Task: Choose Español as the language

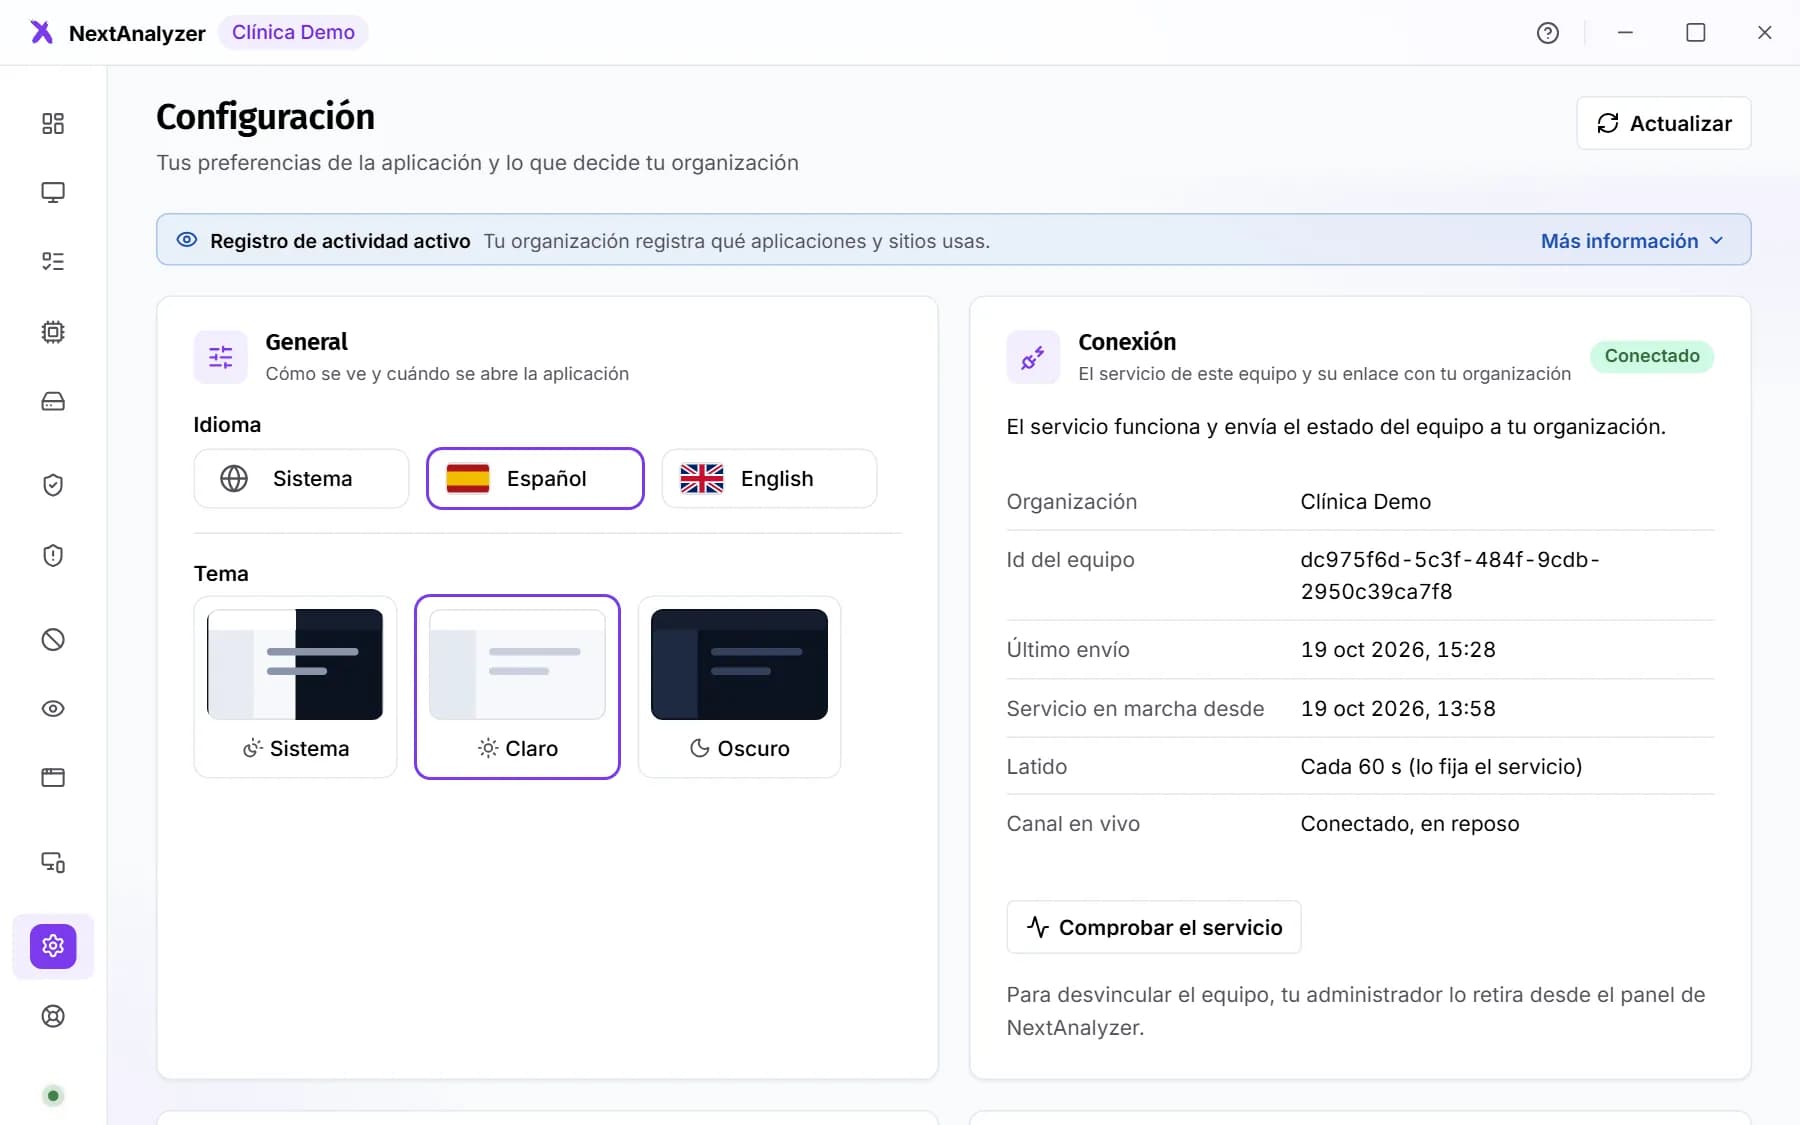Action: point(535,479)
